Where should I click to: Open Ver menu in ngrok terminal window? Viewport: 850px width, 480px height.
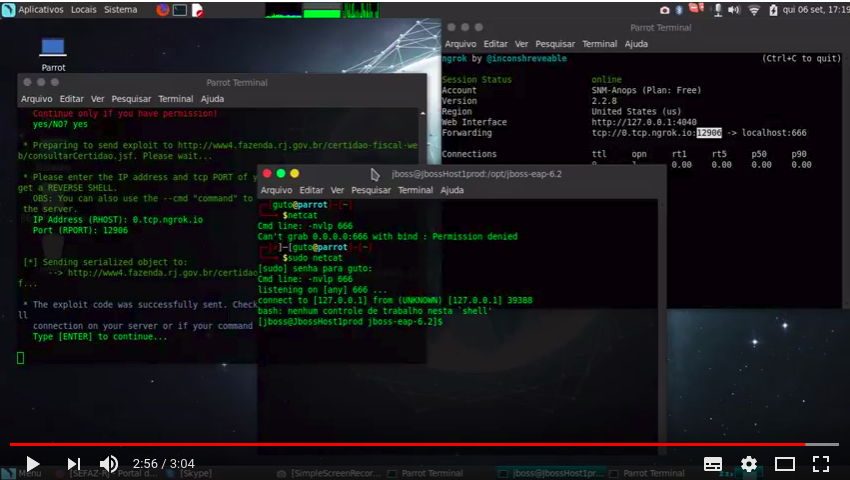[x=521, y=44]
